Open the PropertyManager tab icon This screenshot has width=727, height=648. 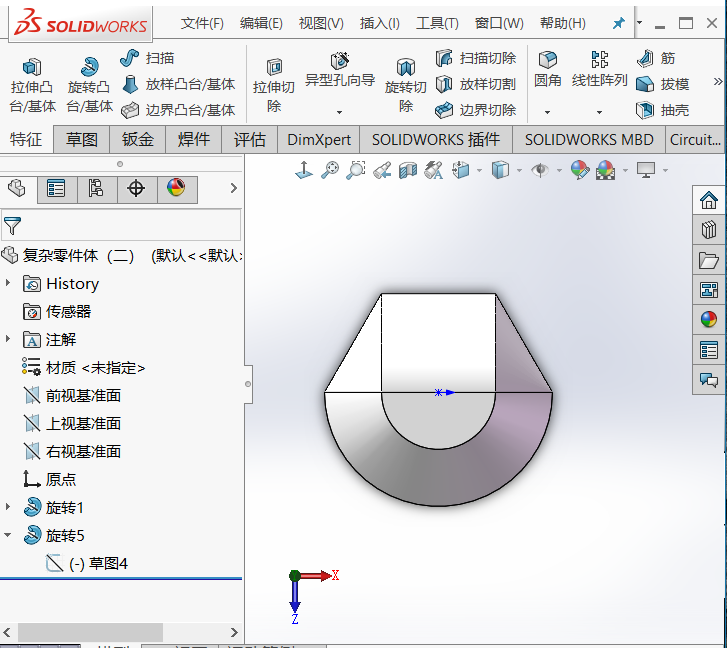pyautogui.click(x=56, y=188)
